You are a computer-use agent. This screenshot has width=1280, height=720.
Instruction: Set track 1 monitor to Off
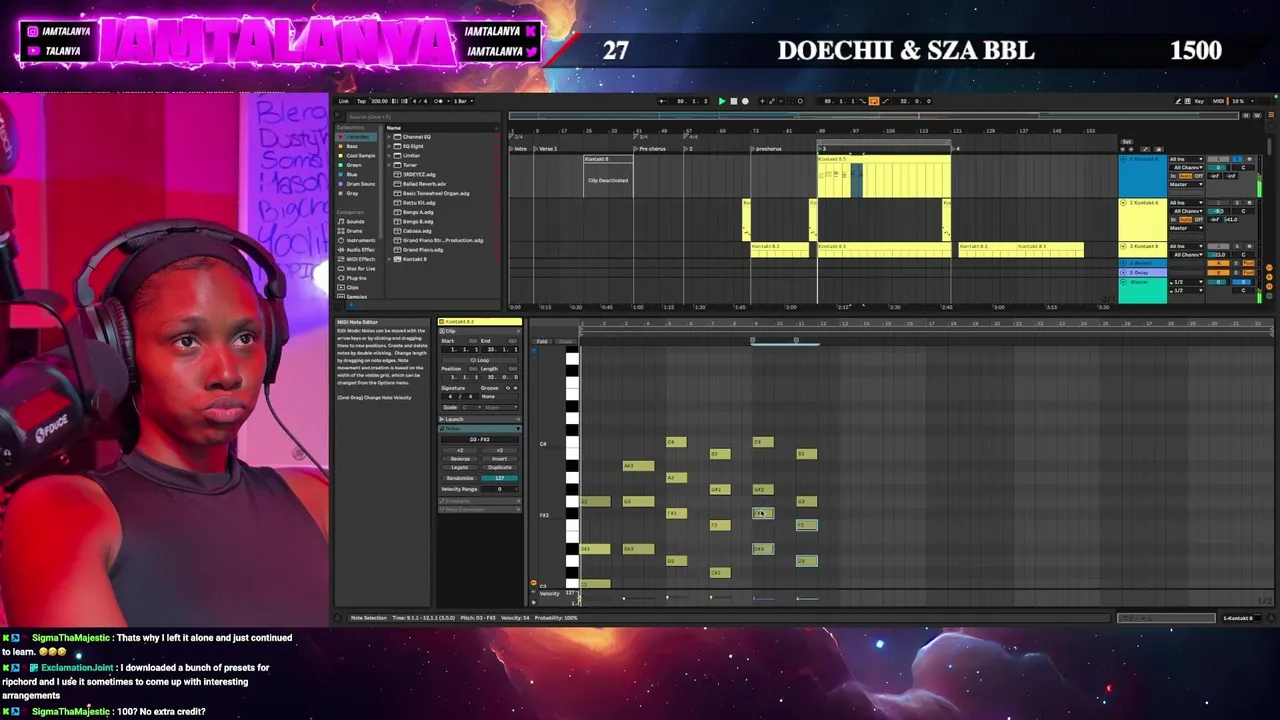1199,176
